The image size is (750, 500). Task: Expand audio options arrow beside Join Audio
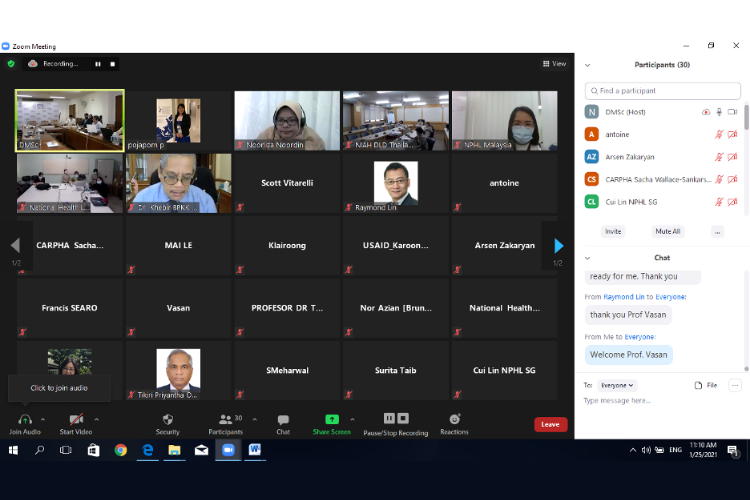point(43,419)
